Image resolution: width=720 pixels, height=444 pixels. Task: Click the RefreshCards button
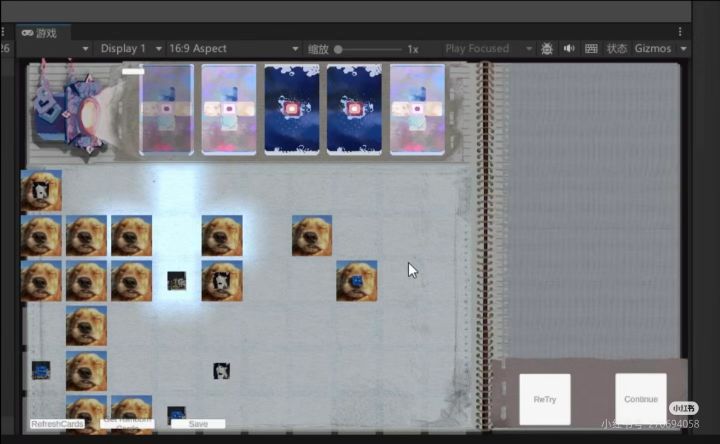[57, 424]
